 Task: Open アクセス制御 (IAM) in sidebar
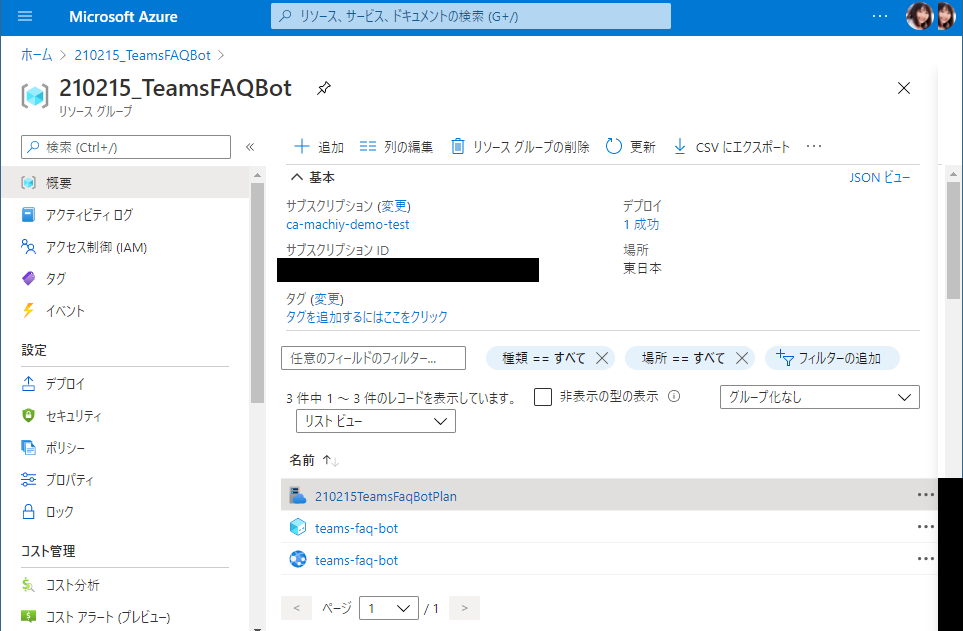(x=126, y=247)
